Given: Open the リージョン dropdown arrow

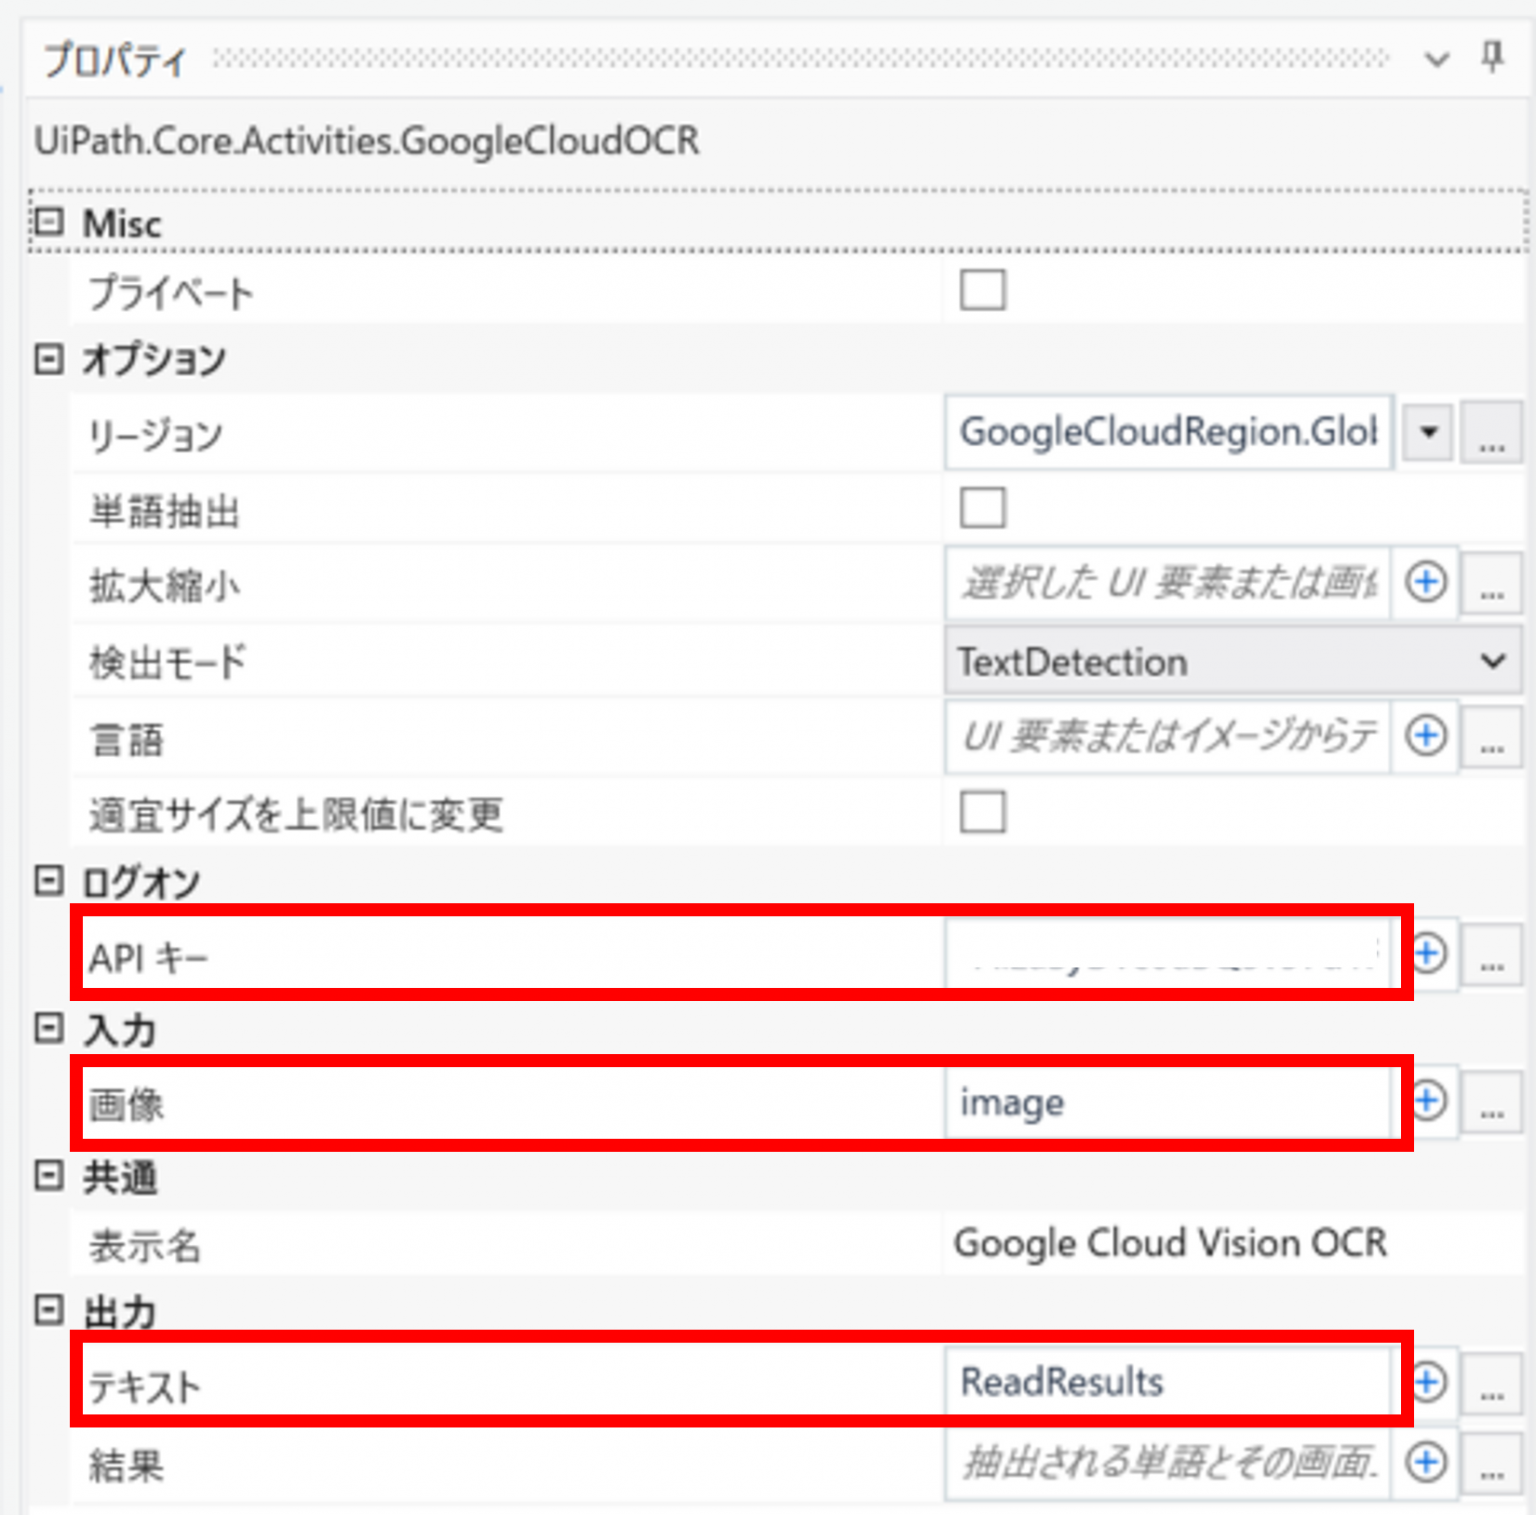Looking at the screenshot, I should click(1426, 433).
